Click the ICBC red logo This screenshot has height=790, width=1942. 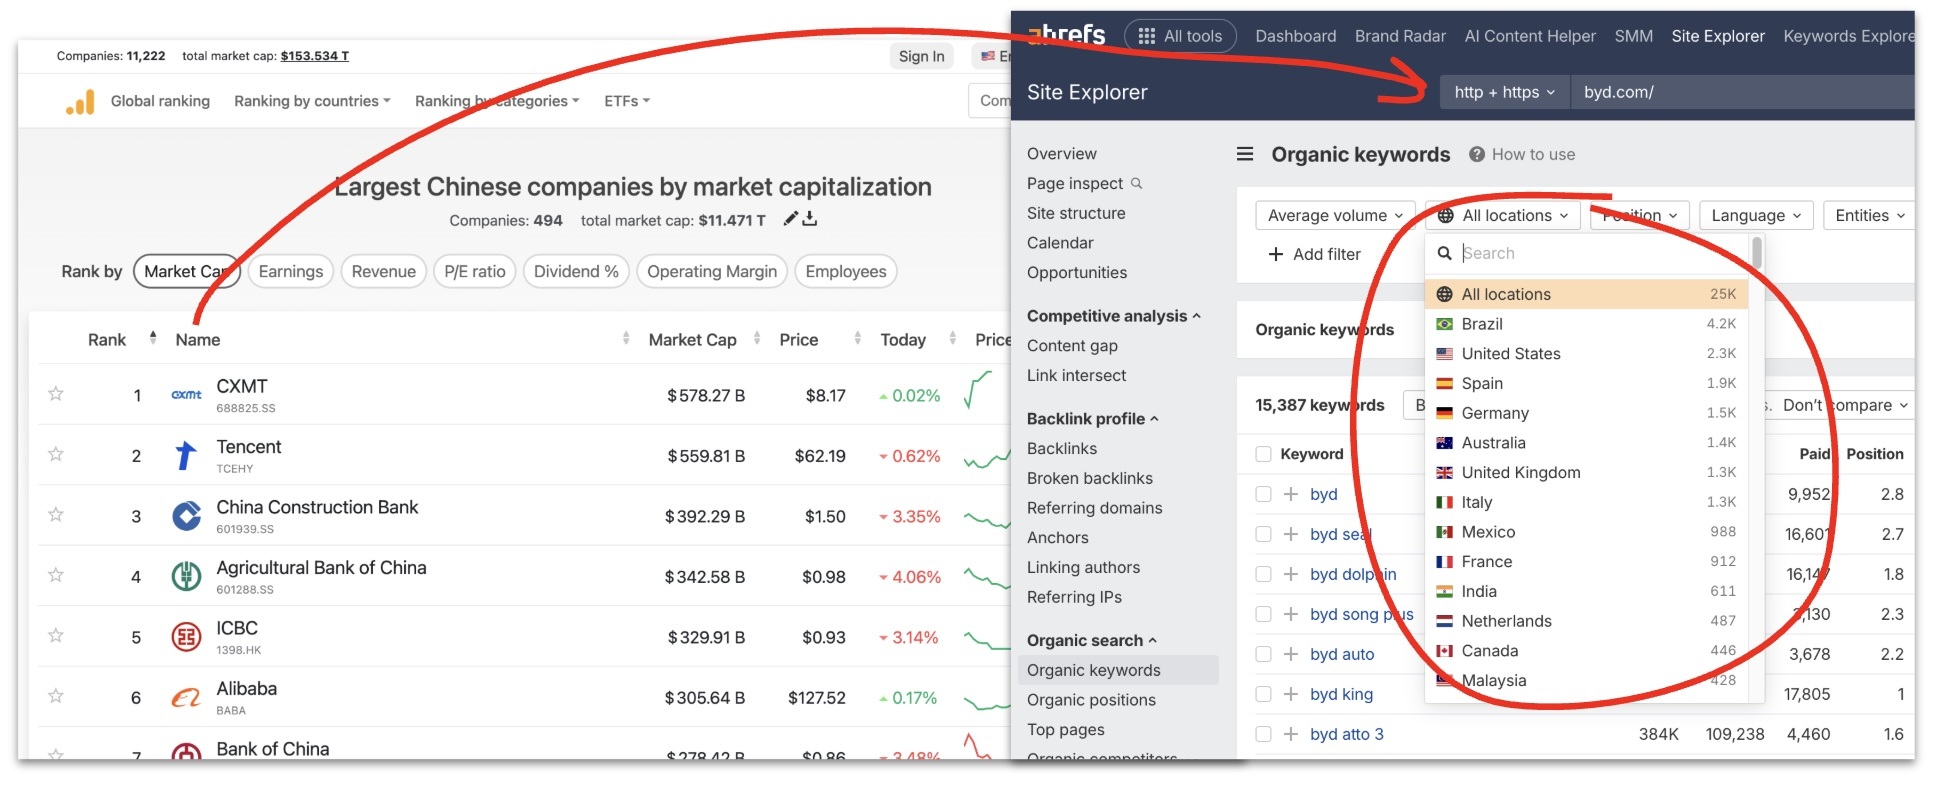[186, 637]
